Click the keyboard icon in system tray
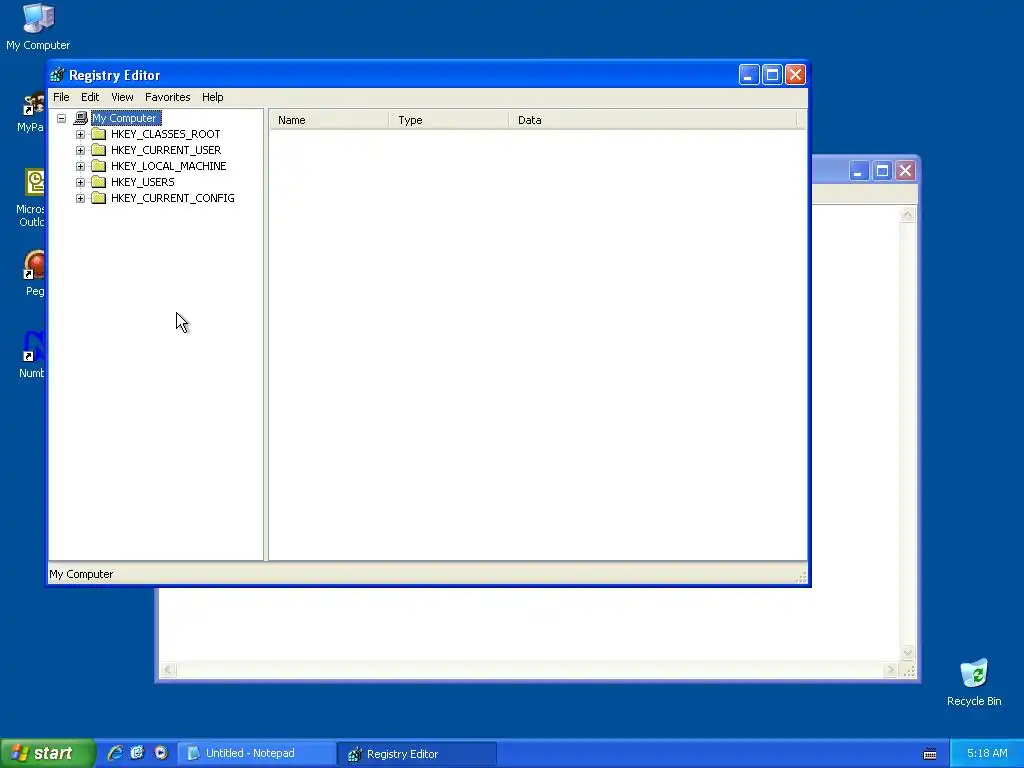 [930, 754]
